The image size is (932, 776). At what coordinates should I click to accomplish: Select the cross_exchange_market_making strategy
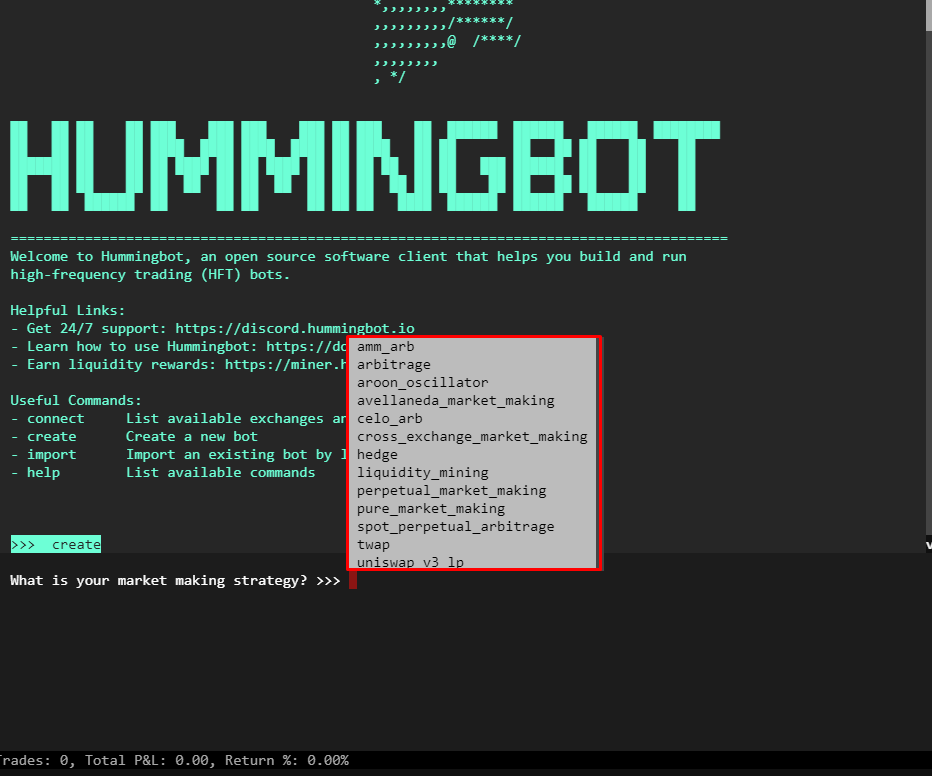[471, 436]
